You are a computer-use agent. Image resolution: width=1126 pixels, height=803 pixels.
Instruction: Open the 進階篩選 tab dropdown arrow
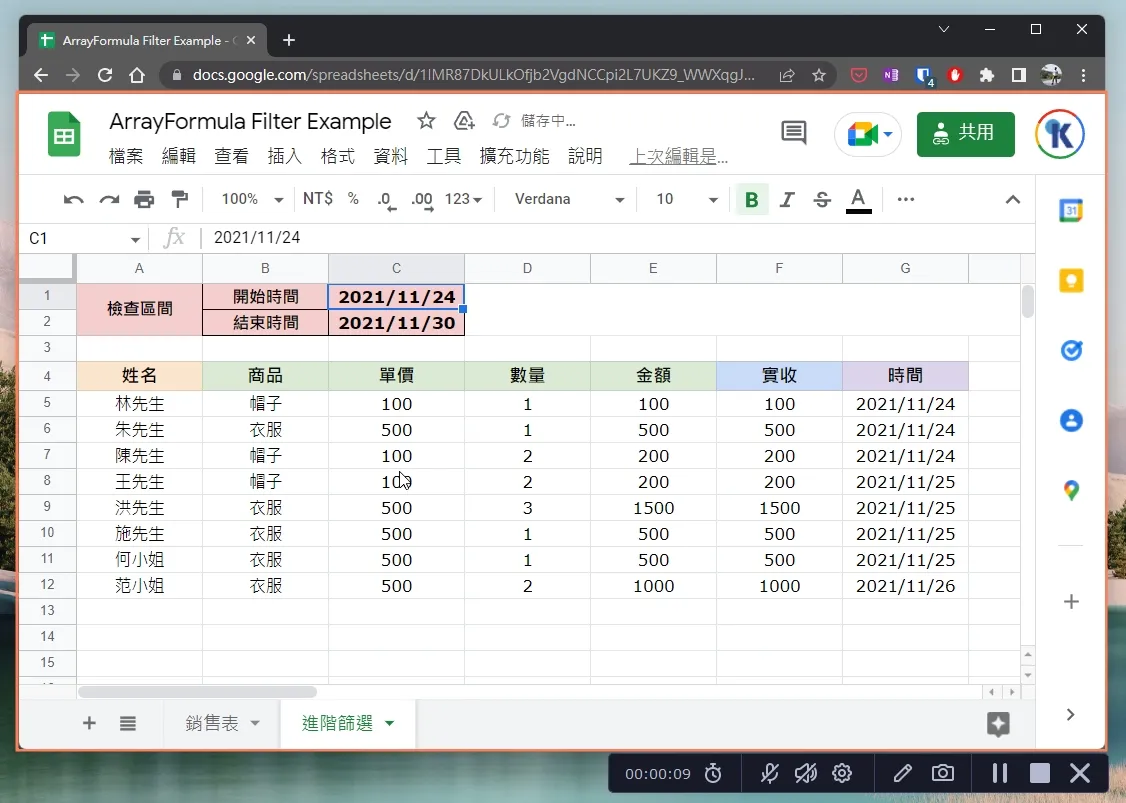click(389, 723)
